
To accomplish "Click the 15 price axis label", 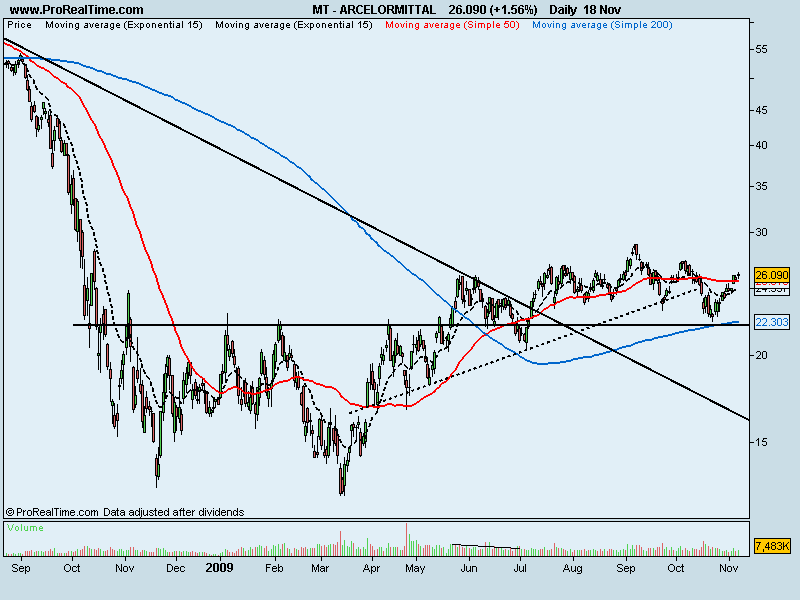I will tap(761, 442).
